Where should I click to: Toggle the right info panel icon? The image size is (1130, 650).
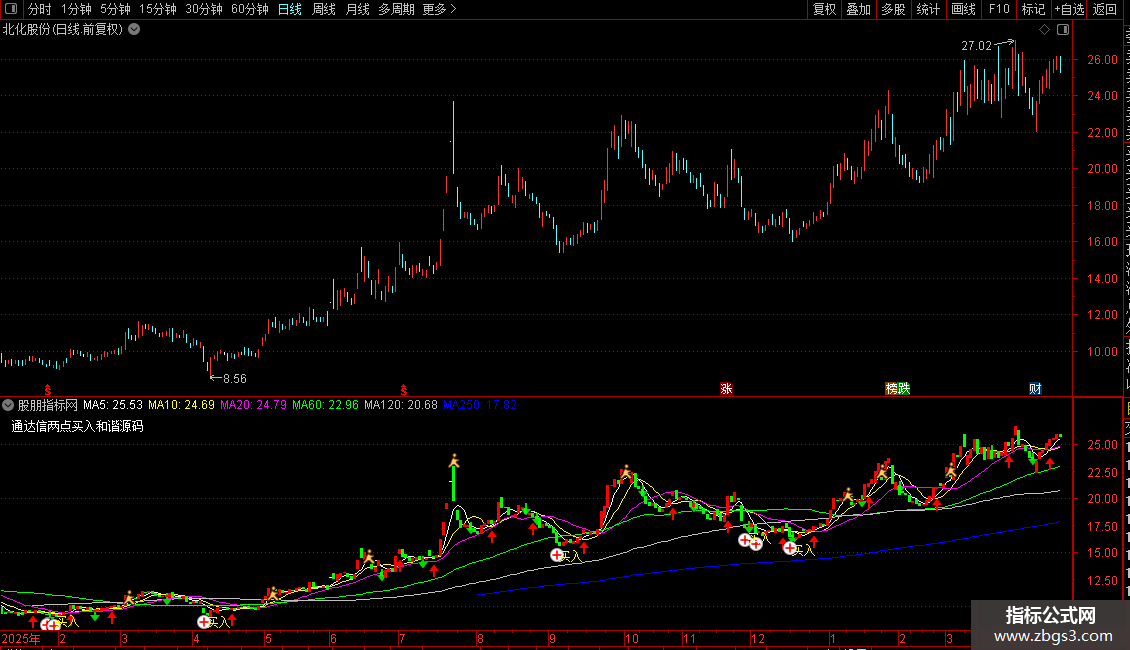[1063, 30]
